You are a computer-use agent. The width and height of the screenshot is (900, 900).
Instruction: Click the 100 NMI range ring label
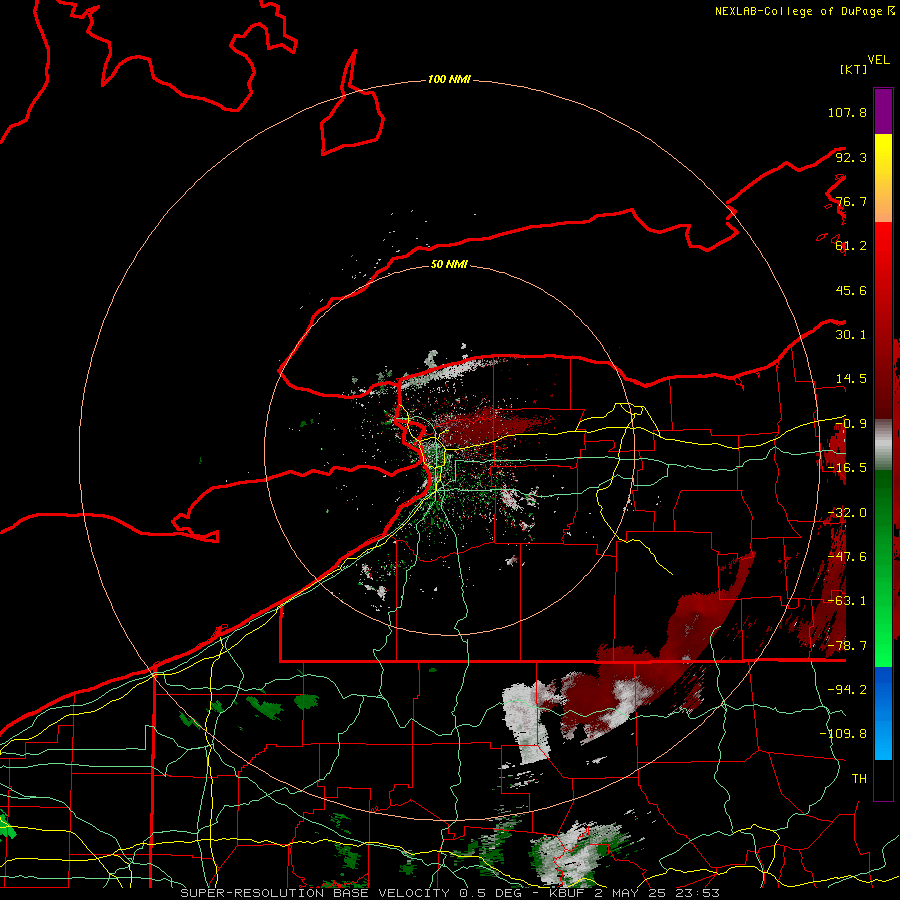tap(449, 79)
